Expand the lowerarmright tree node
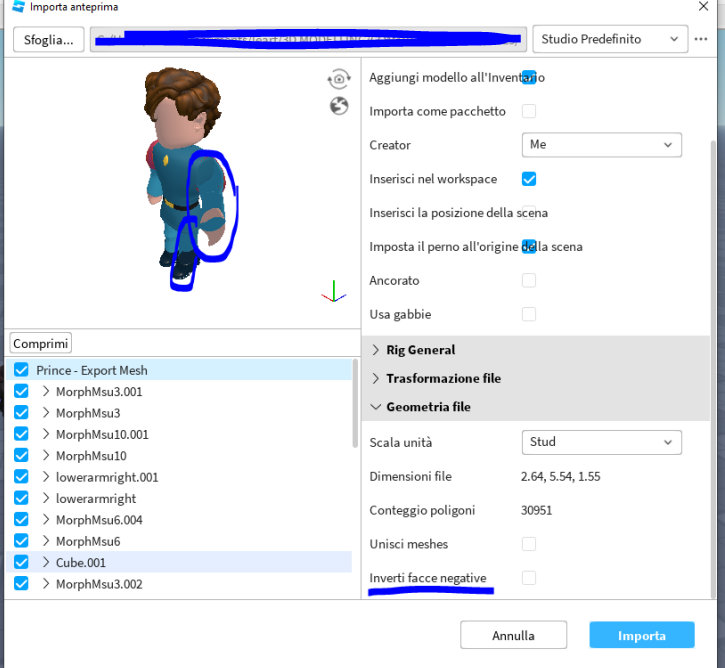725x668 pixels. (46, 498)
